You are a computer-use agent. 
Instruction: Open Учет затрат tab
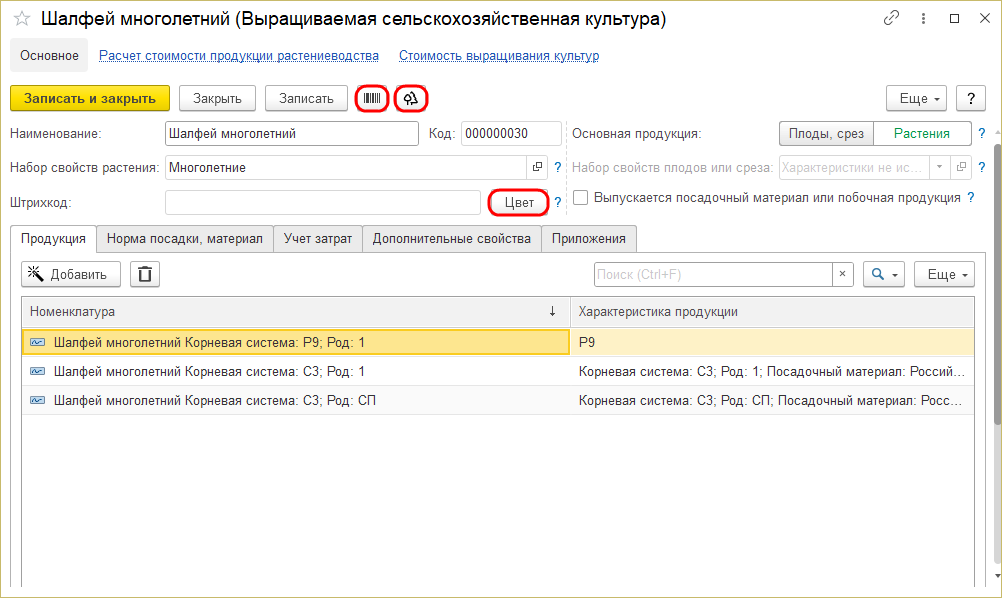pos(318,239)
